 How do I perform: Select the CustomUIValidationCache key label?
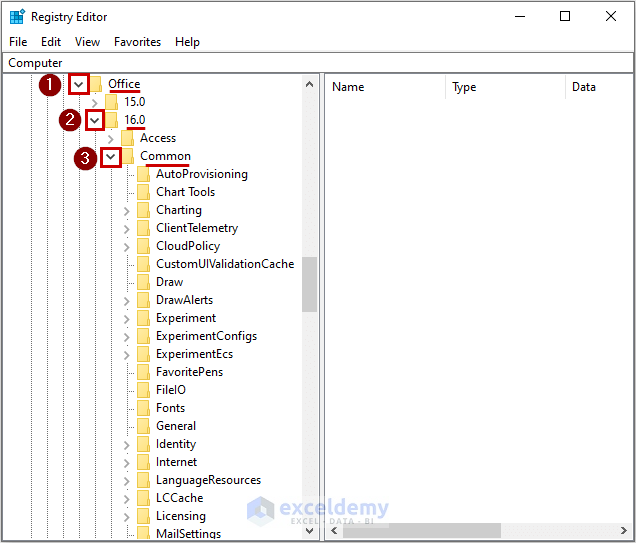225,264
